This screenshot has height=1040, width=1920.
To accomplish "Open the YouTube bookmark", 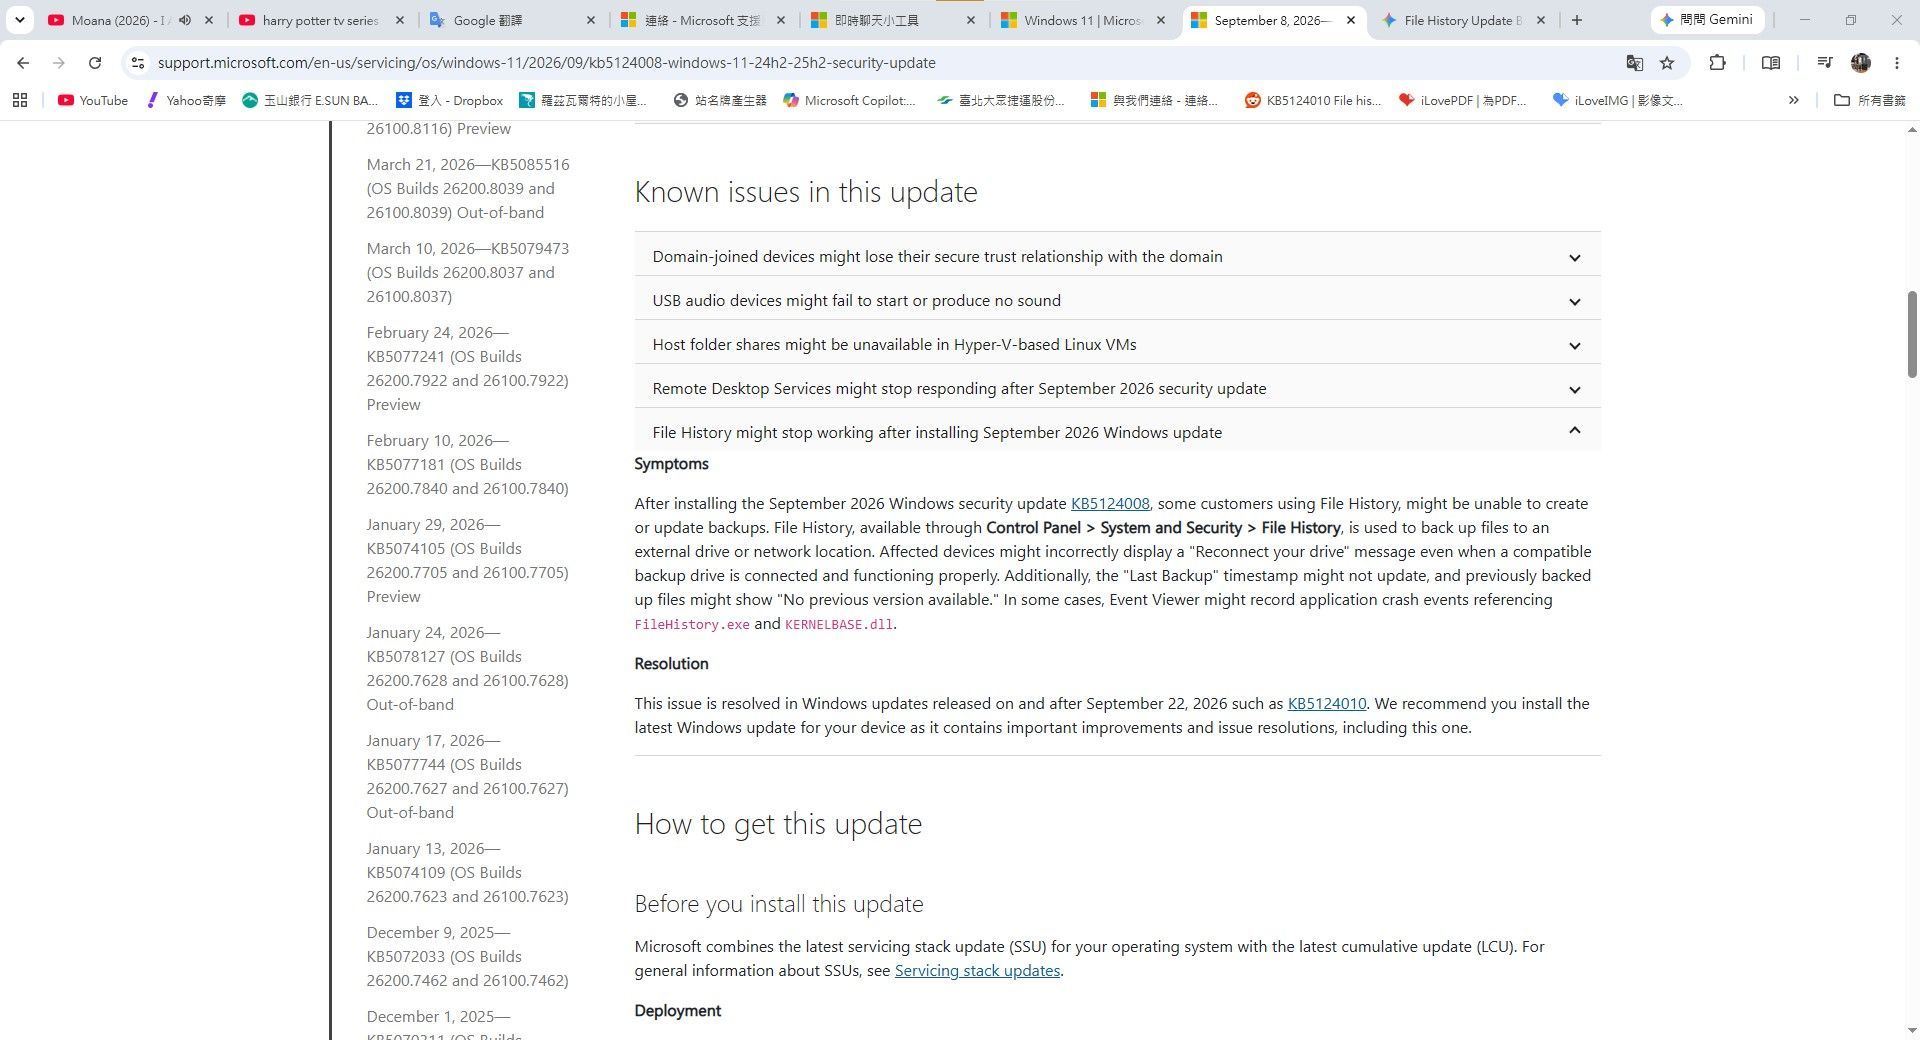I will click(x=93, y=100).
